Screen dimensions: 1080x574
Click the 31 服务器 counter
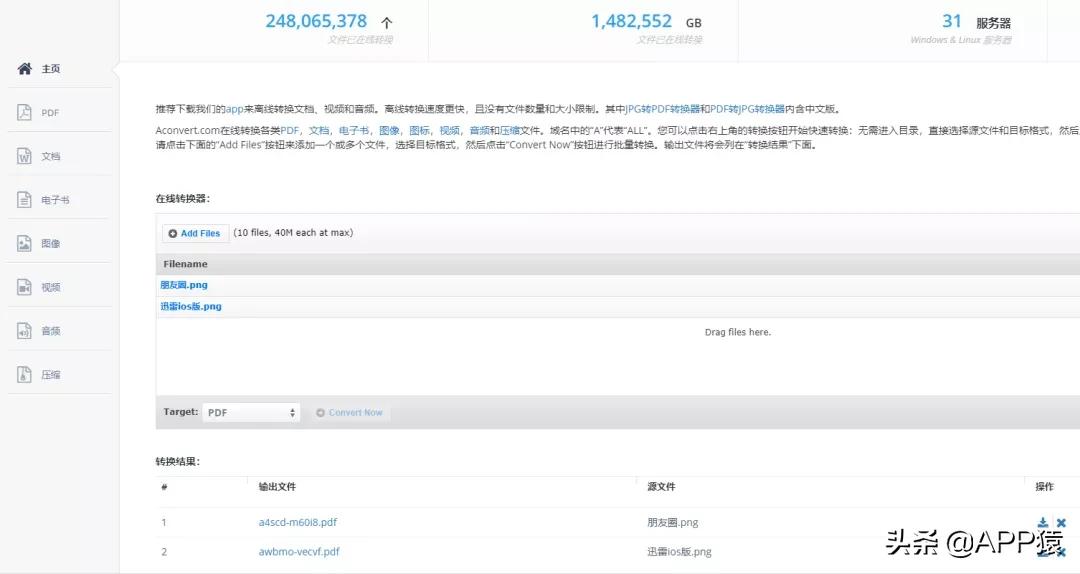[977, 22]
